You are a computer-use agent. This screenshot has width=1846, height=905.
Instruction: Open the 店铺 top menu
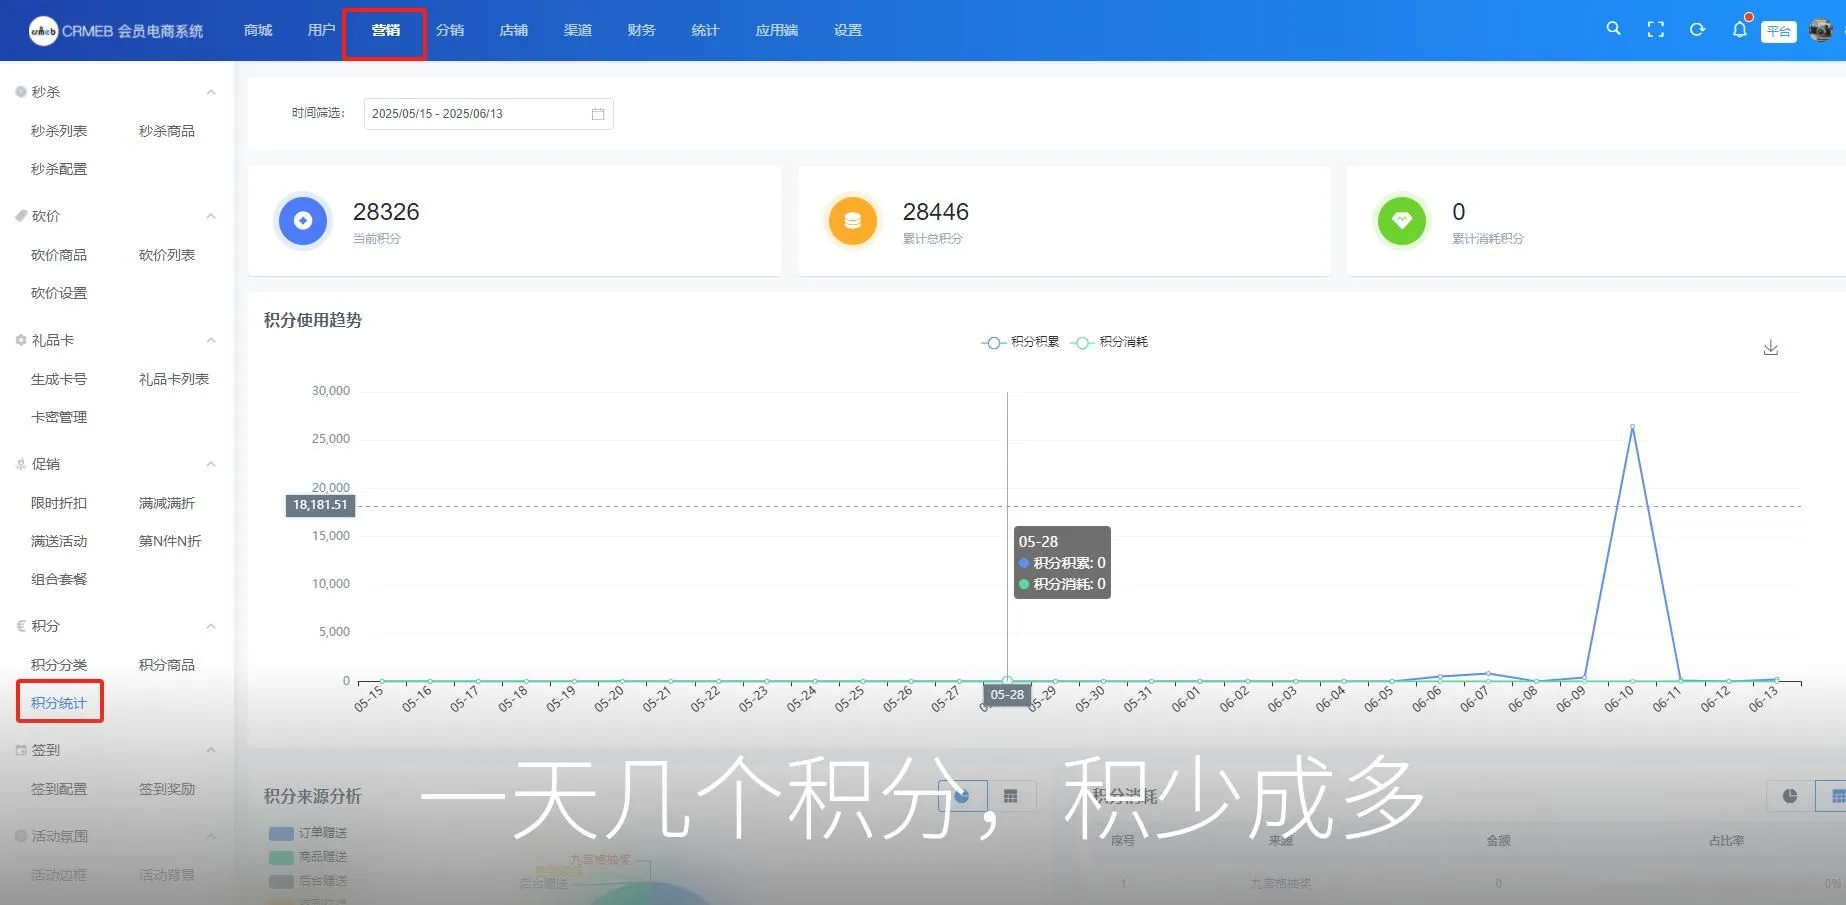click(514, 30)
